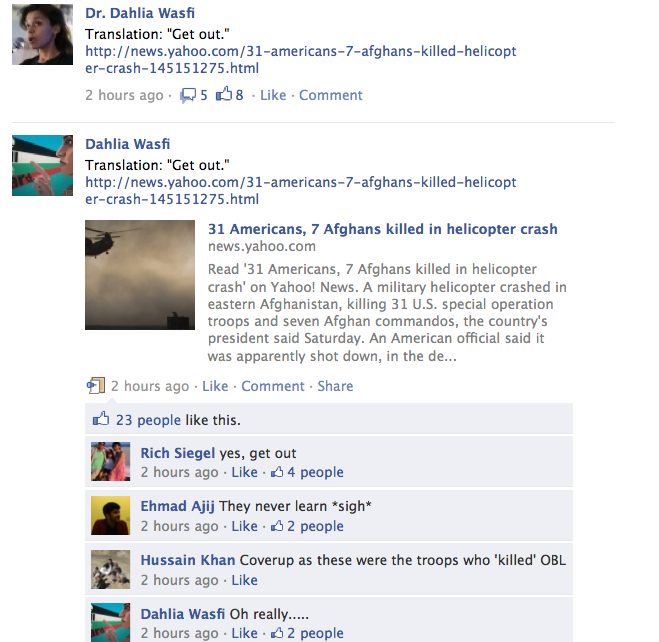Click the comment bubble icon showing 5 comments
Viewport: 659px width, 642px height.
188,95
